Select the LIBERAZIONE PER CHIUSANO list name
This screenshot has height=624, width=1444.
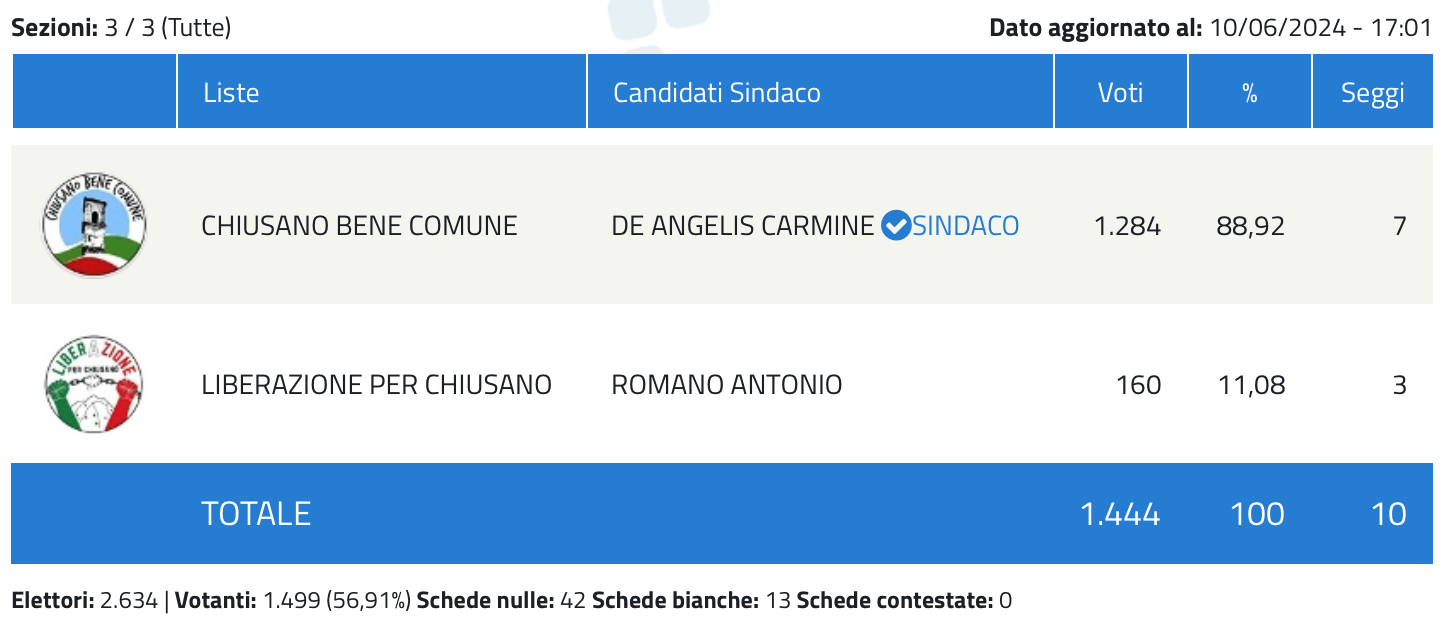[x=376, y=385]
